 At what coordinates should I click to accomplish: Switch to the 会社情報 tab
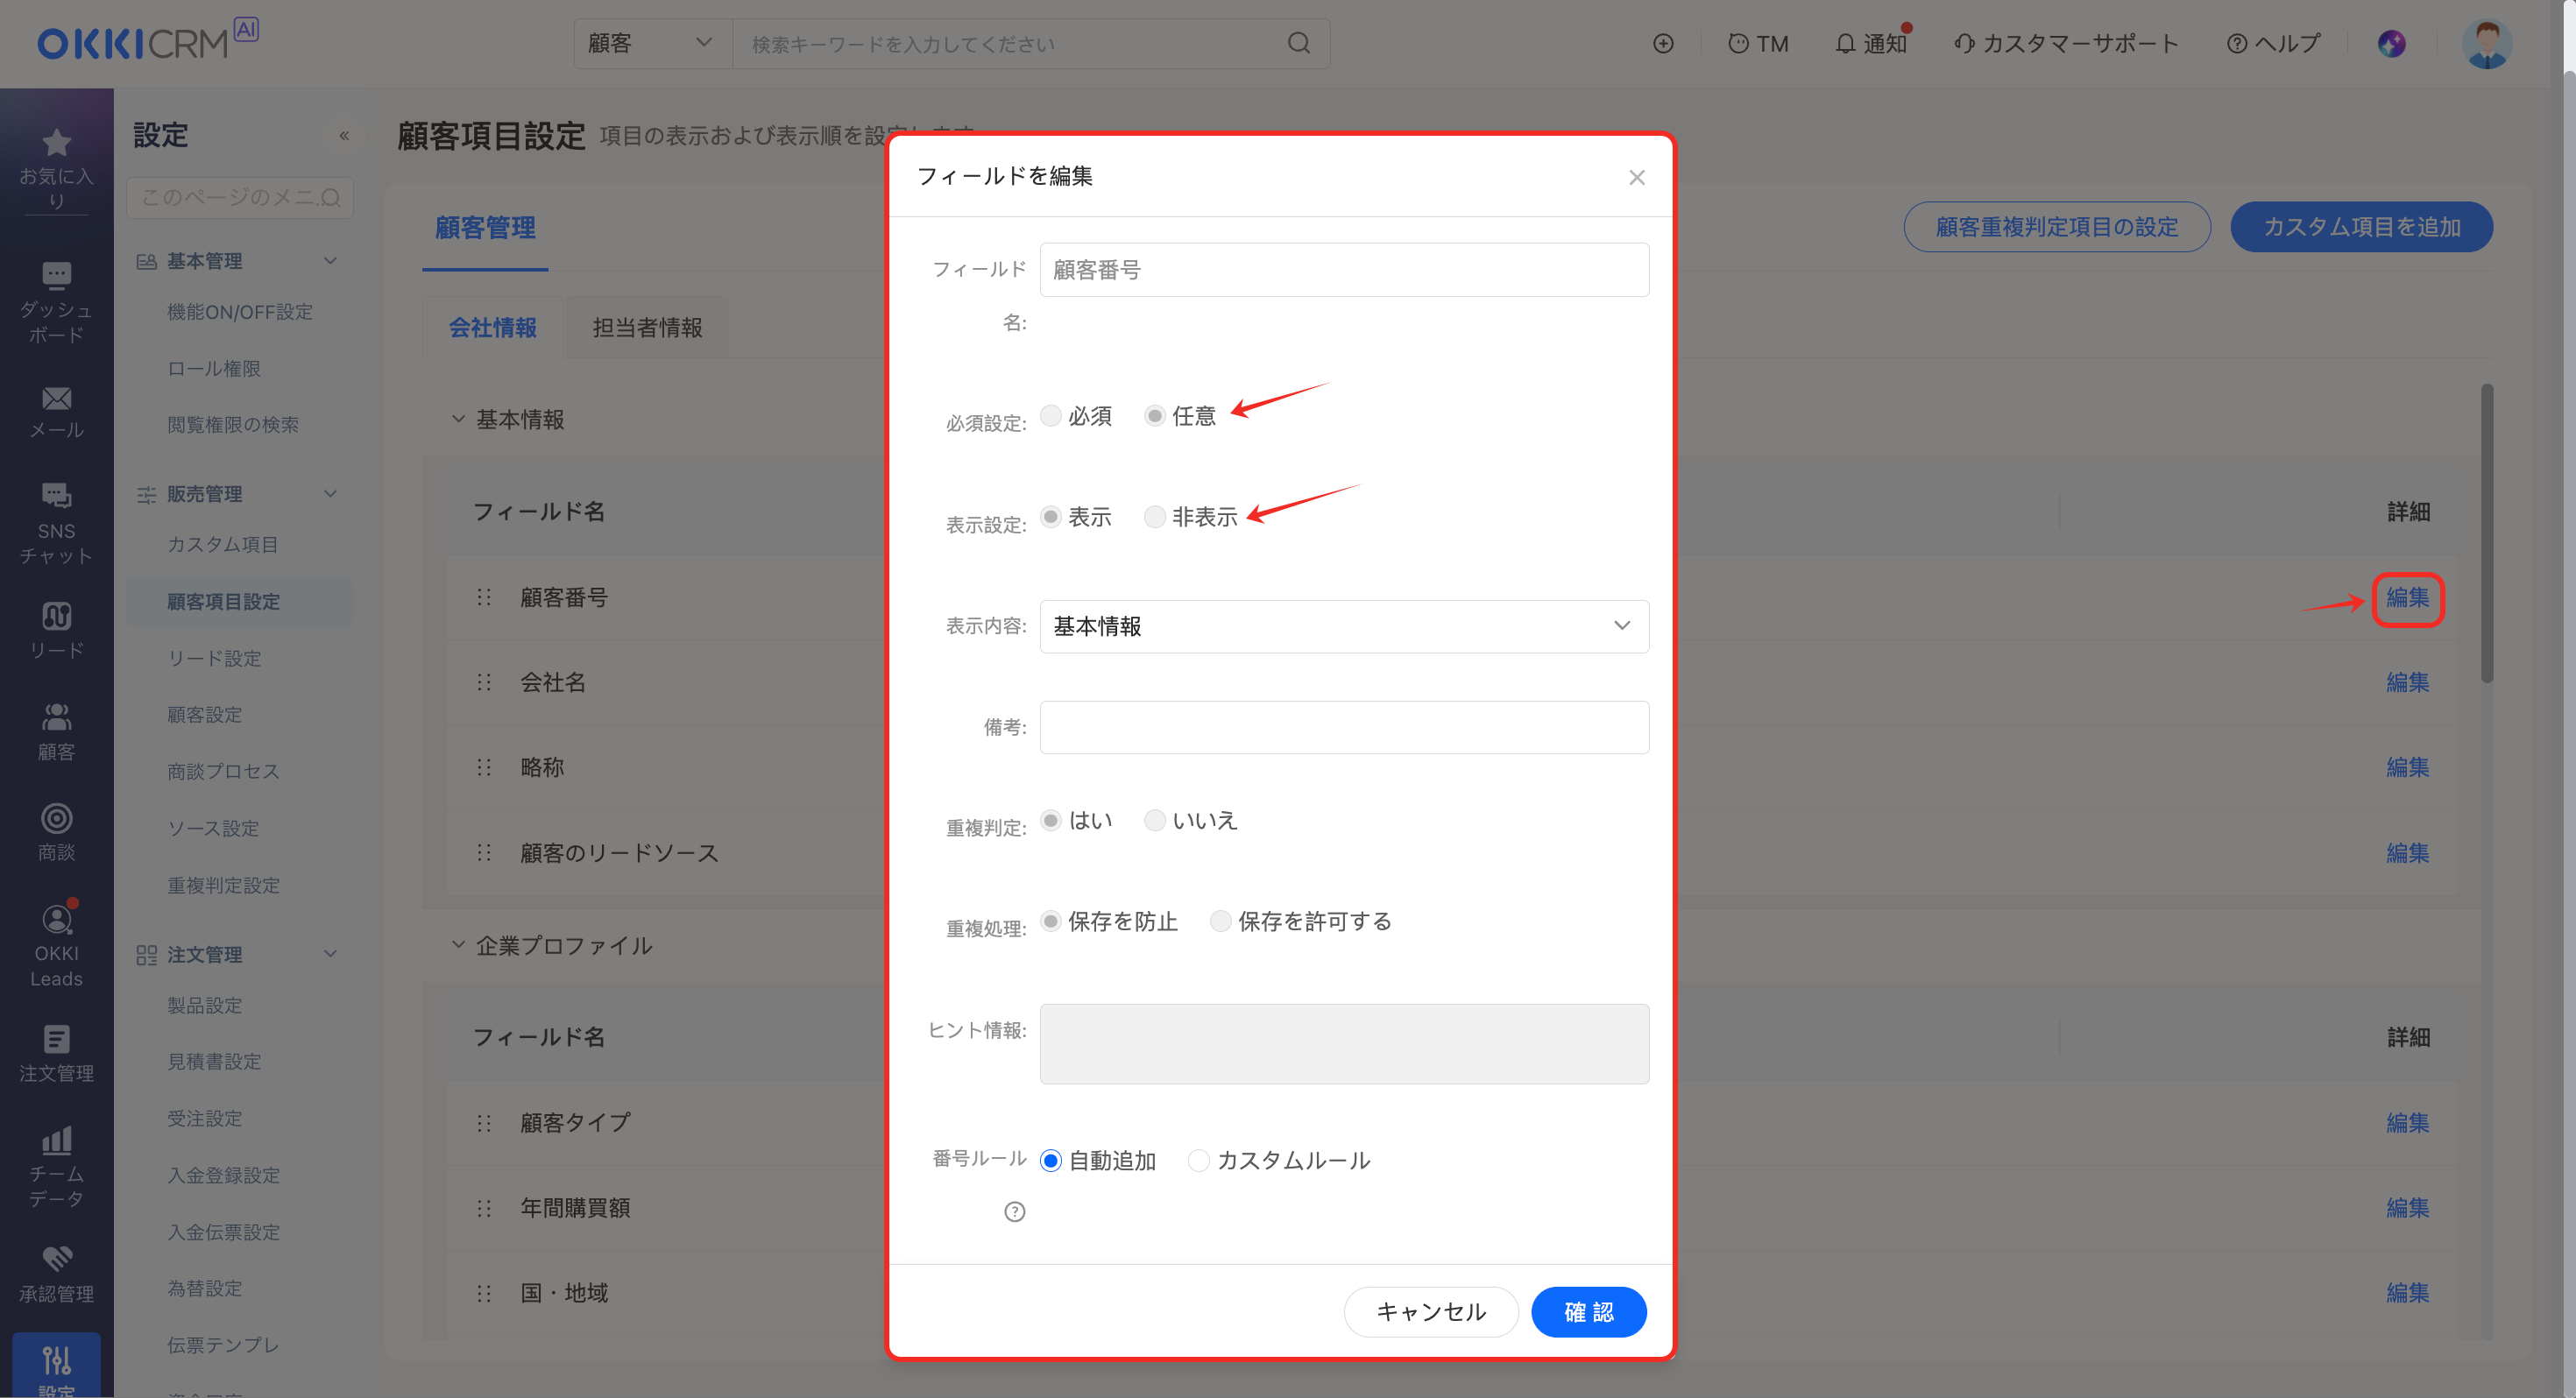coord(492,327)
